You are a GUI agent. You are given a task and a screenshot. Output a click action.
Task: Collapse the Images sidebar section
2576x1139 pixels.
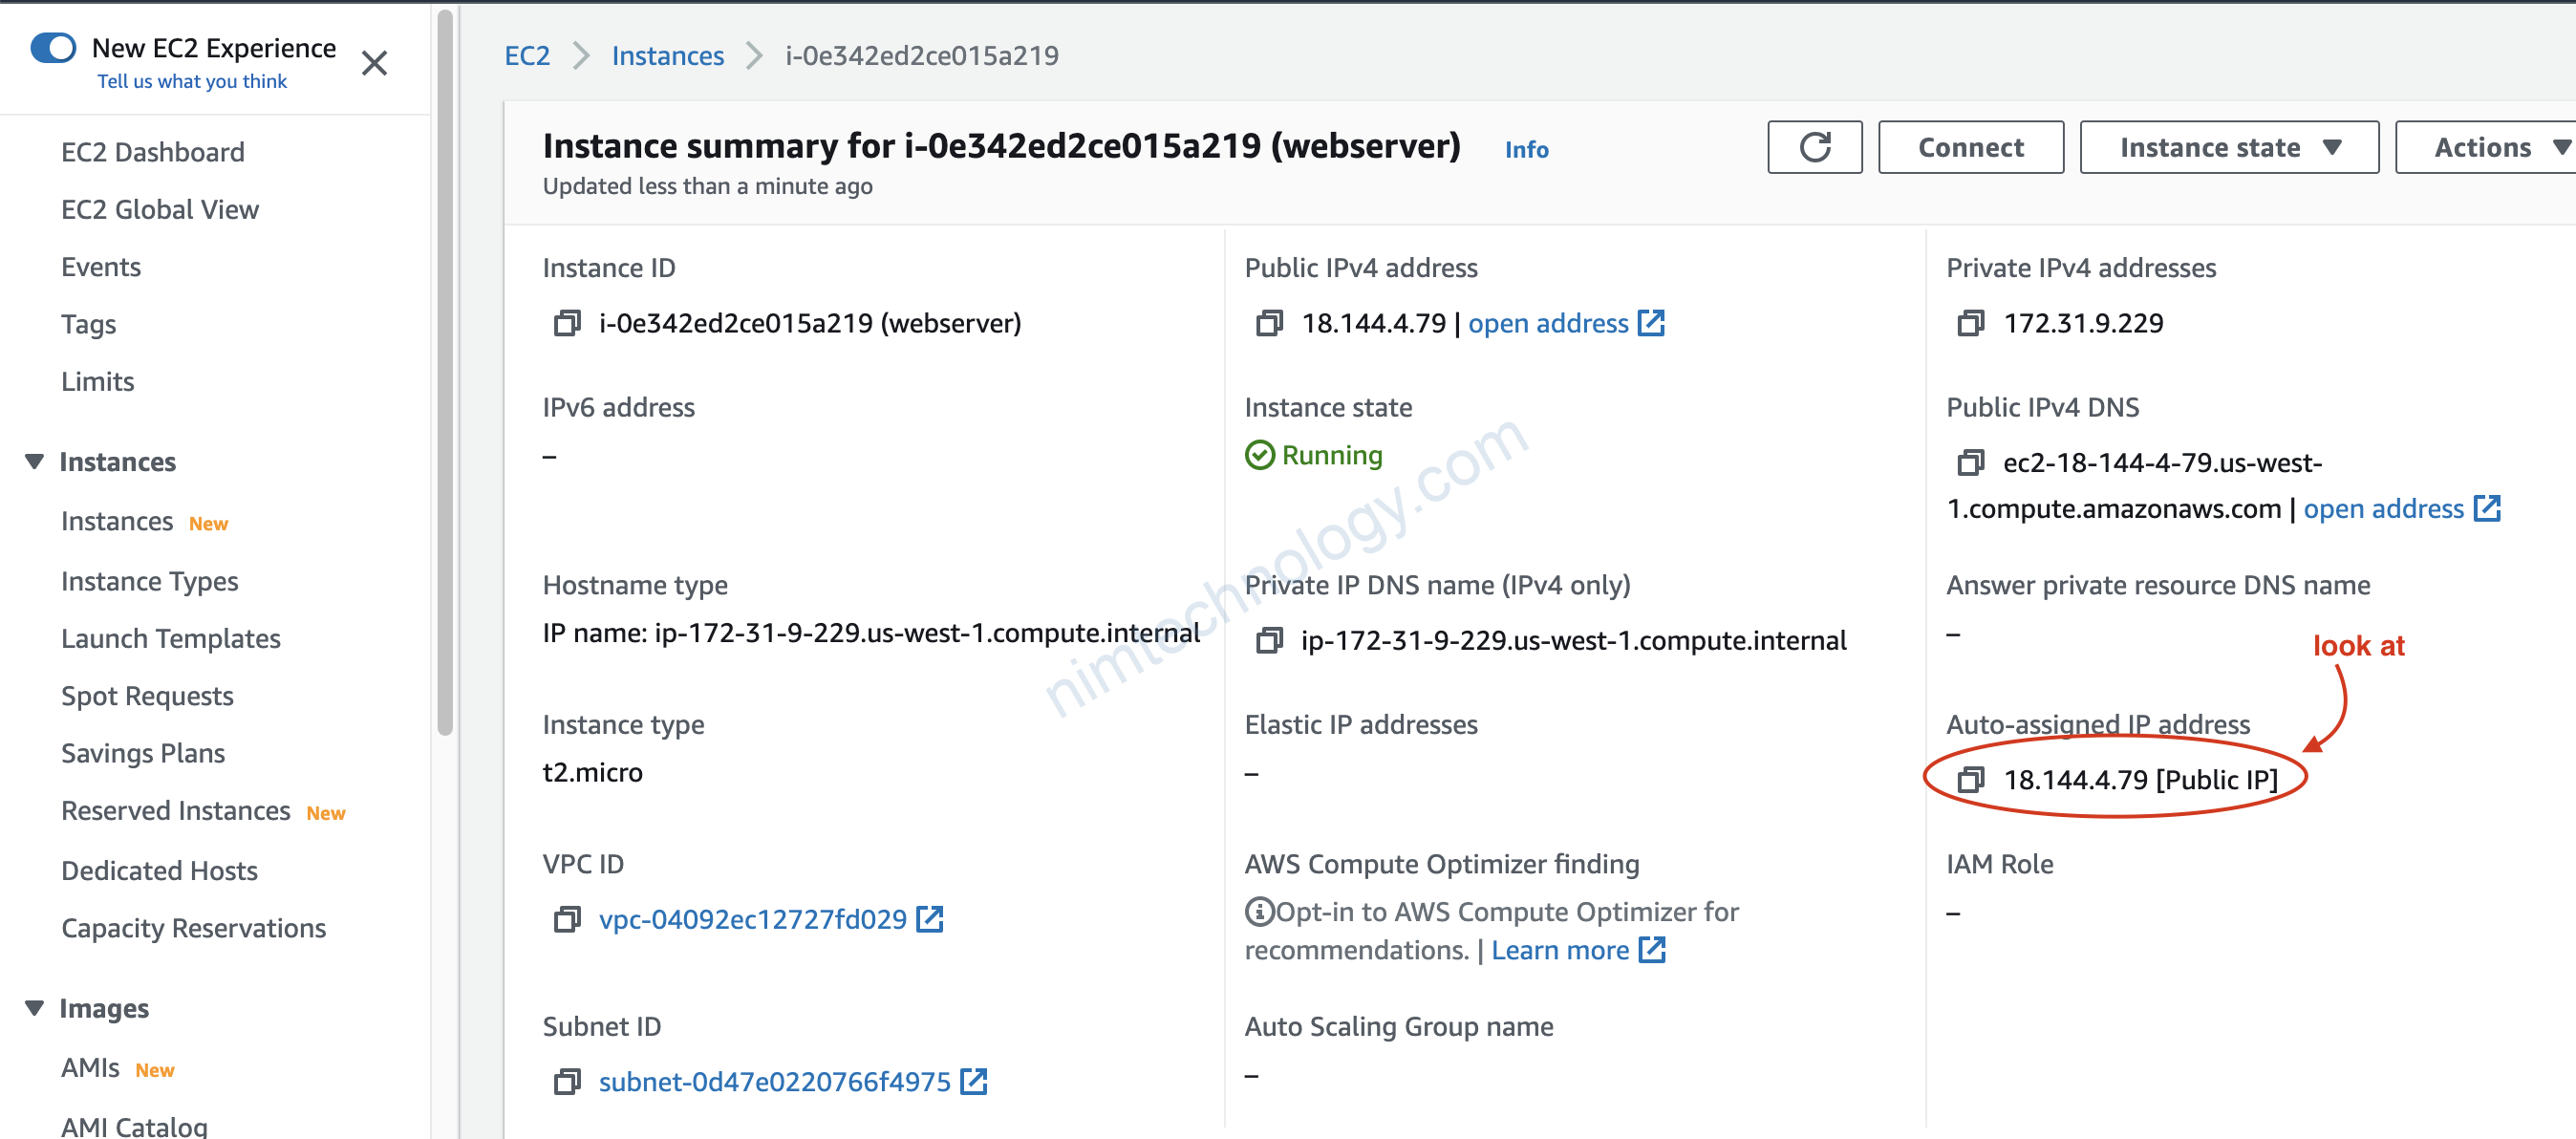click(x=35, y=1007)
